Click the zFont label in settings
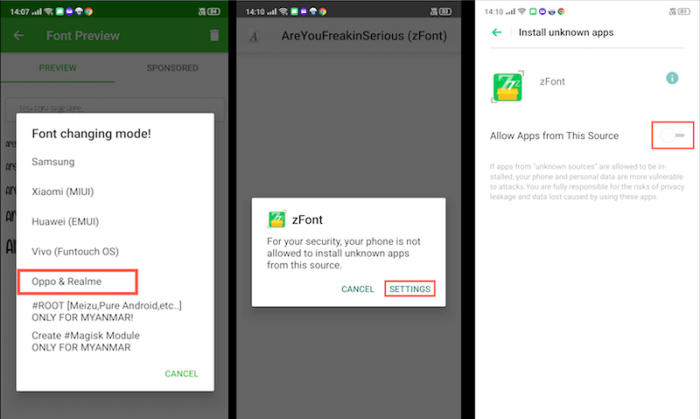The height and width of the screenshot is (419, 700). 552,81
